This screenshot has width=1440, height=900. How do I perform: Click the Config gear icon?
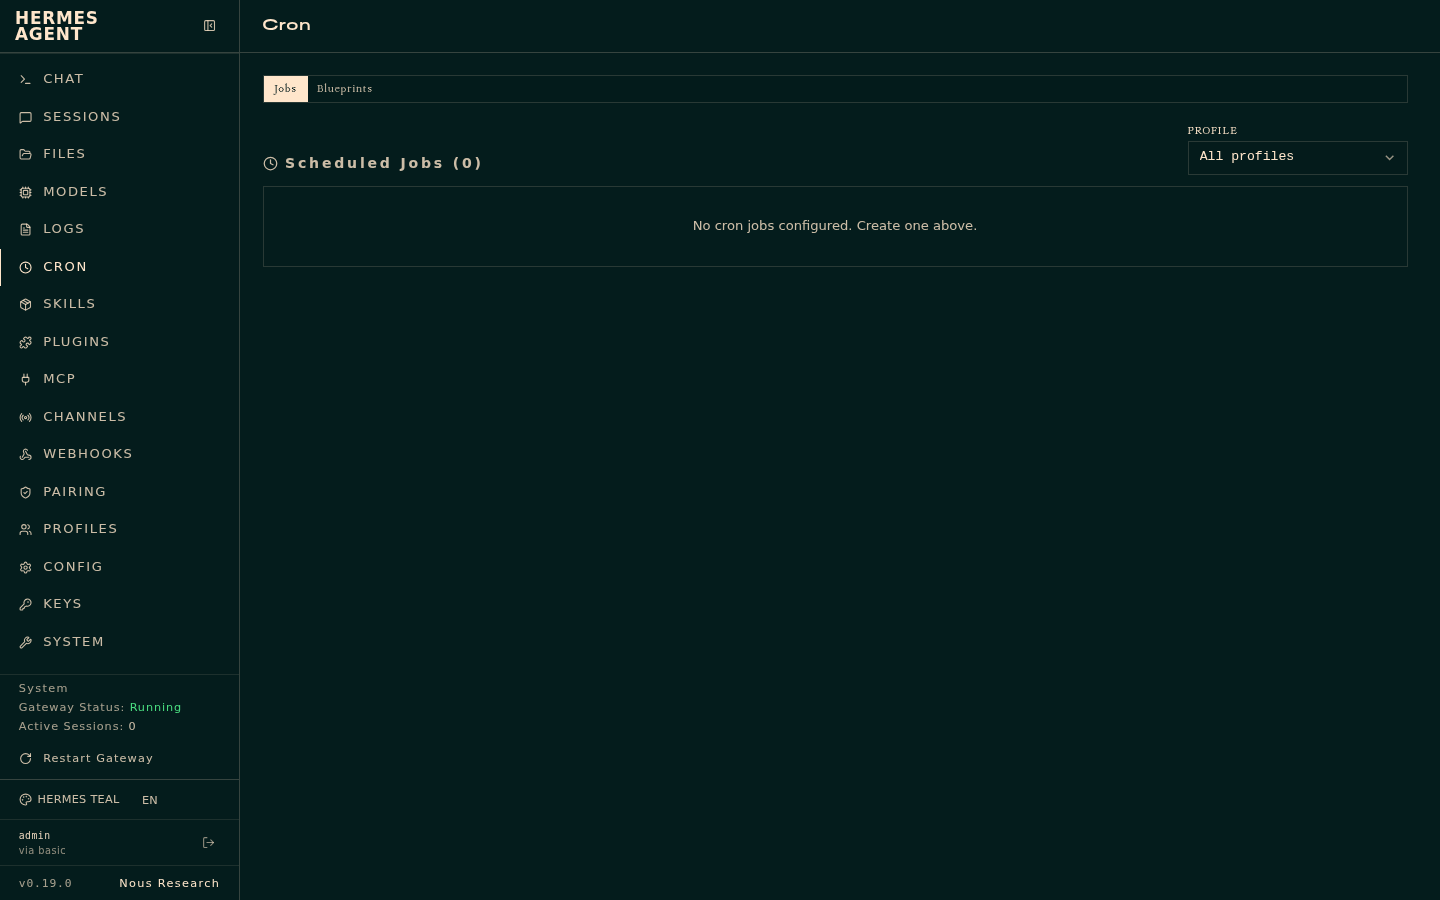tap(26, 567)
